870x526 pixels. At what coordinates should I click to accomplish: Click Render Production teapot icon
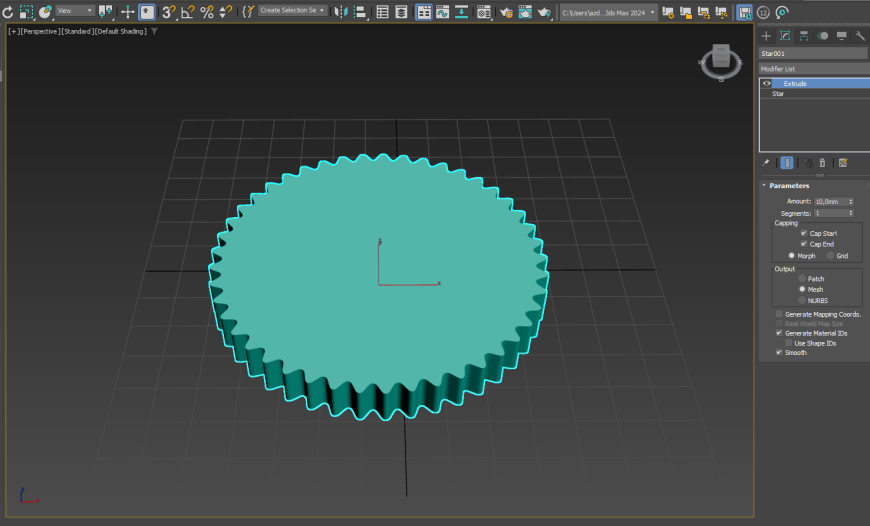pyautogui.click(x=544, y=12)
